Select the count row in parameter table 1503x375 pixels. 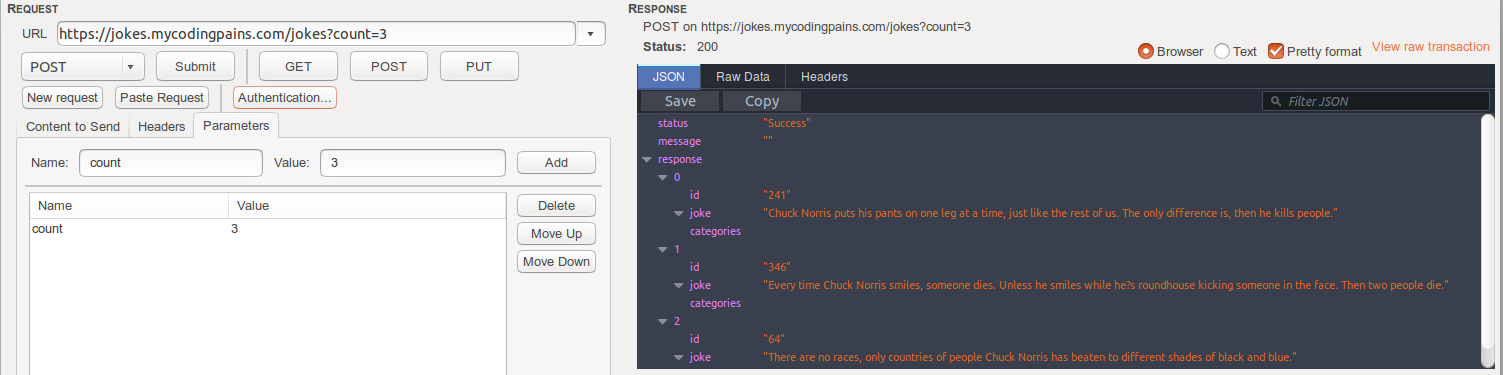click(x=267, y=229)
